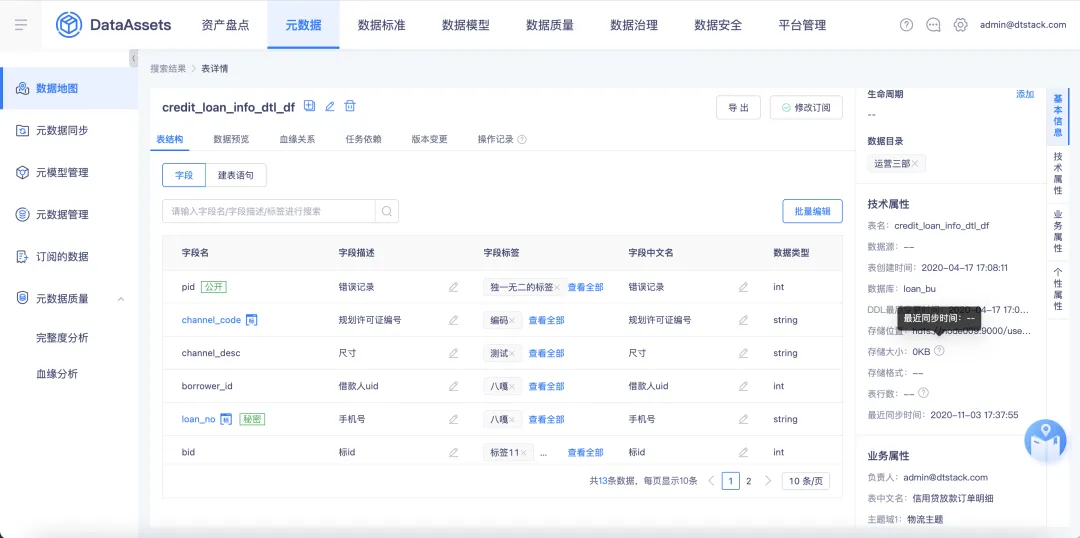Screen dimensions: 1080x538
Task: Open the settings gear icon in header
Action: pyautogui.click(x=960, y=25)
